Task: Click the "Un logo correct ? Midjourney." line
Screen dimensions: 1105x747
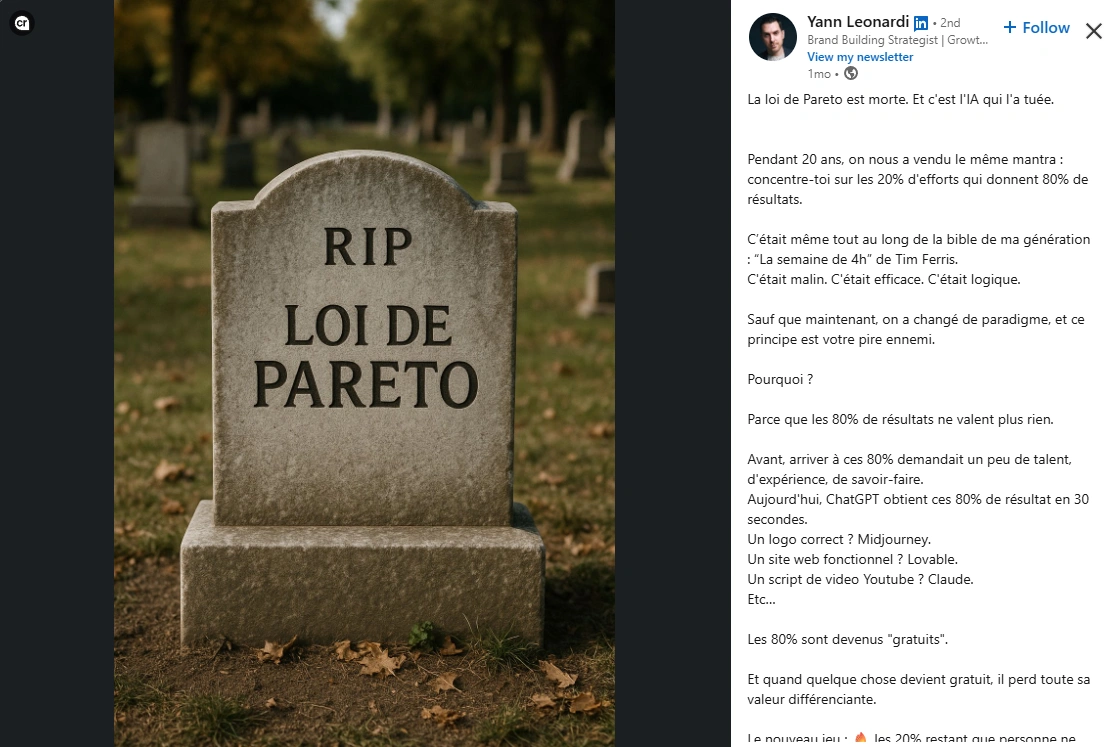Action: pos(839,539)
